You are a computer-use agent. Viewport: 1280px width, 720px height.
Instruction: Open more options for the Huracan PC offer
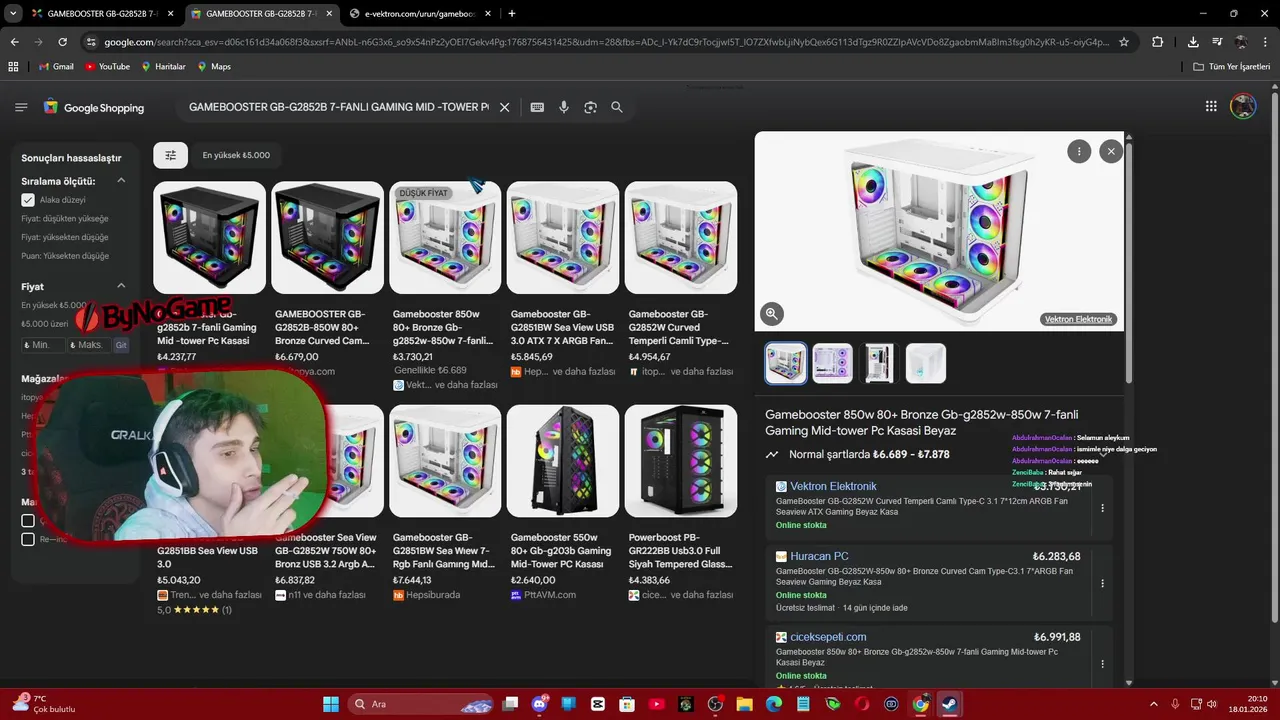1102,583
